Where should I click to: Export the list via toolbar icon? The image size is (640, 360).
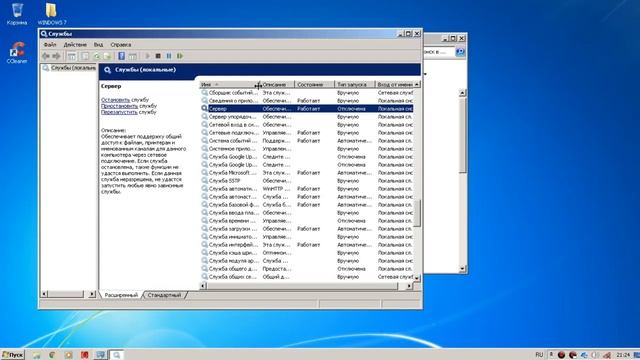pyautogui.click(x=107, y=56)
